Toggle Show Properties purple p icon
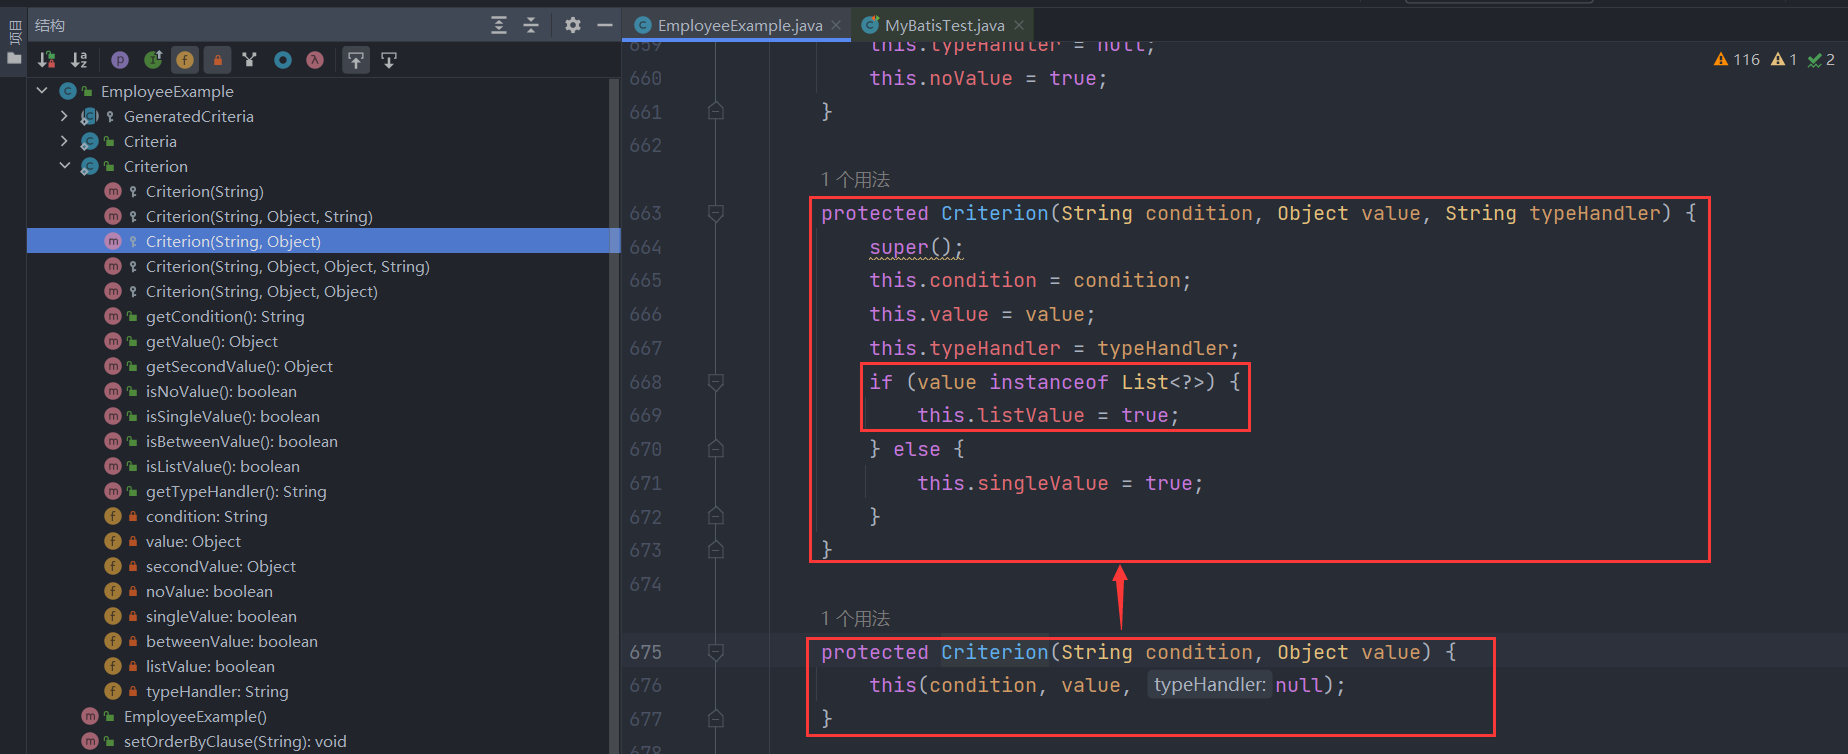 pyautogui.click(x=120, y=60)
